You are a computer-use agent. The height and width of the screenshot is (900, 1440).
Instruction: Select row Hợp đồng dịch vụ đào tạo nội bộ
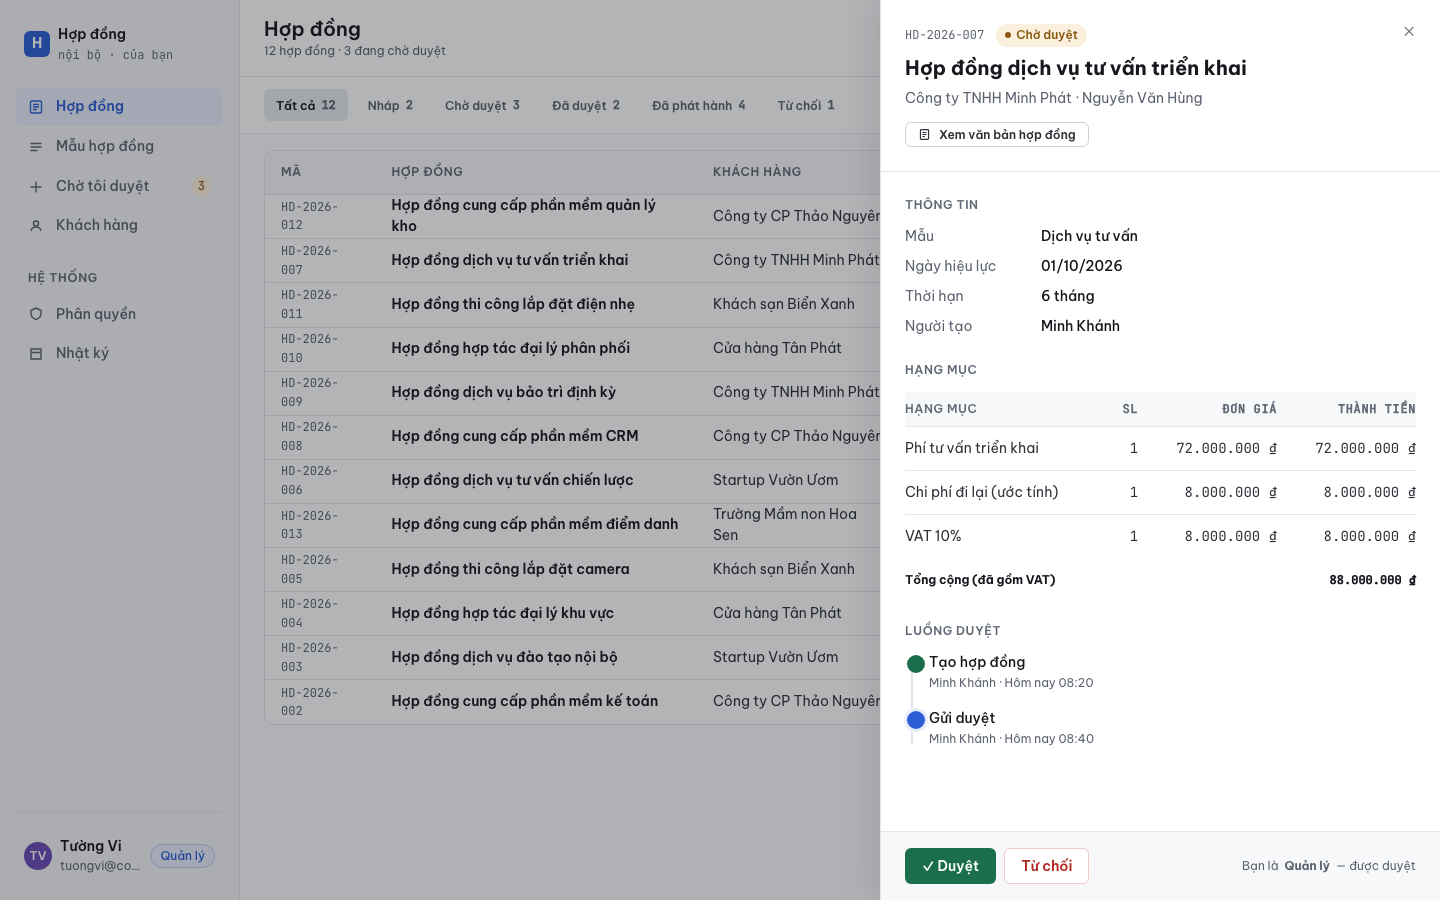point(572,657)
